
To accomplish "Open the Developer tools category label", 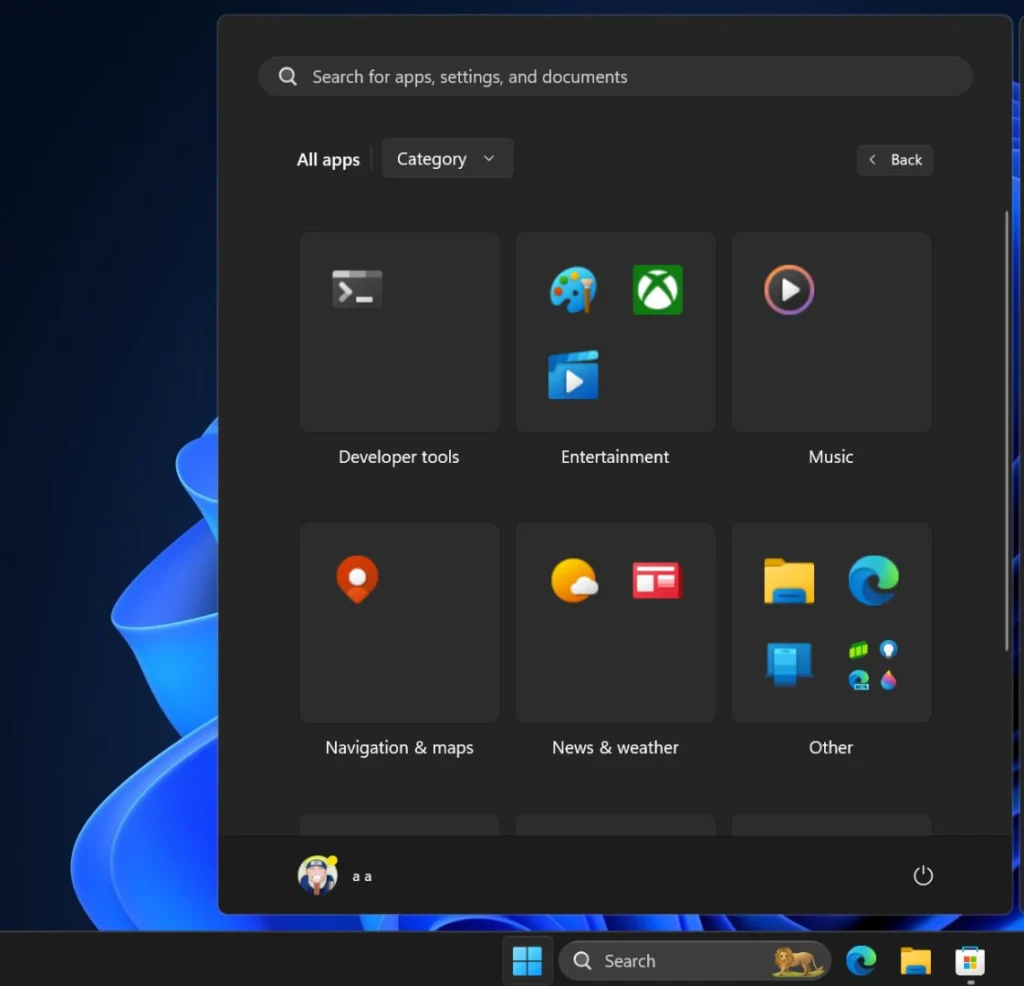I will click(398, 456).
